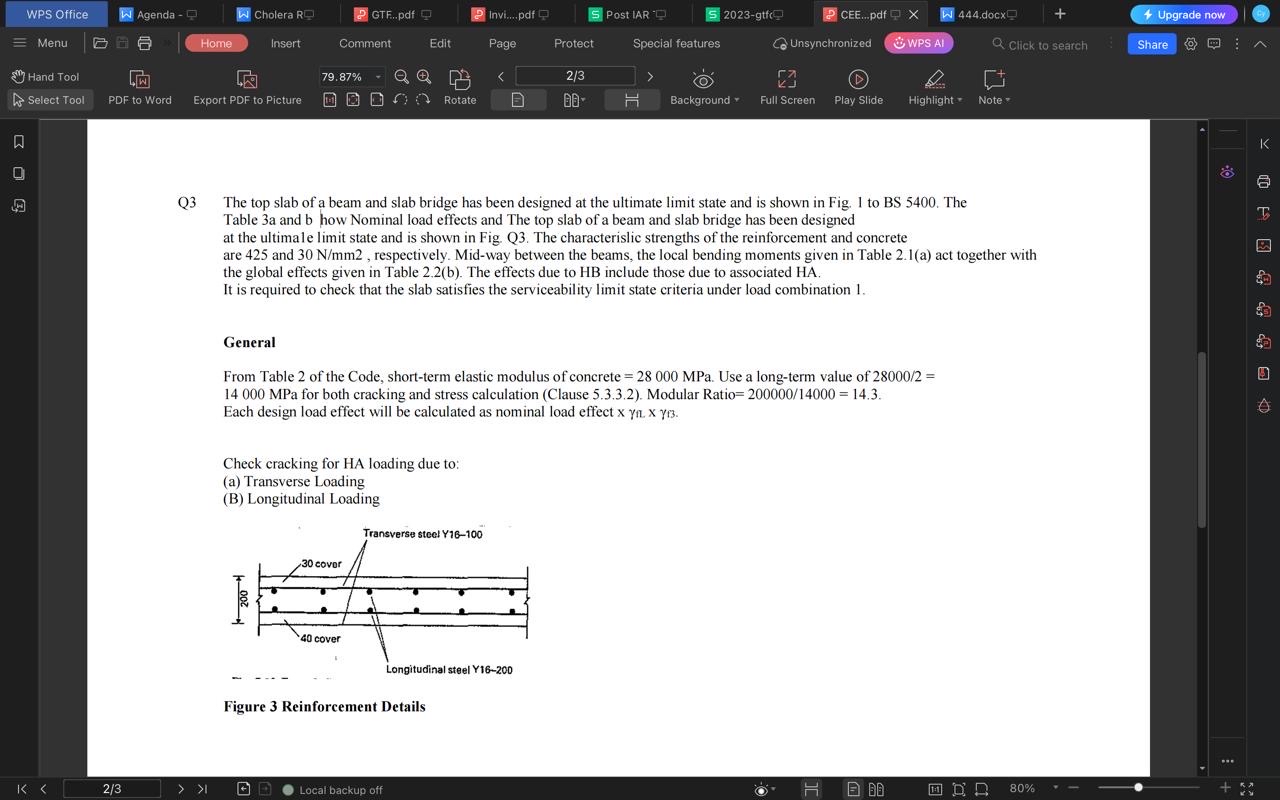The width and height of the screenshot is (1280, 800).
Task: Zoom in with the magnifier plus icon
Action: (x=423, y=76)
